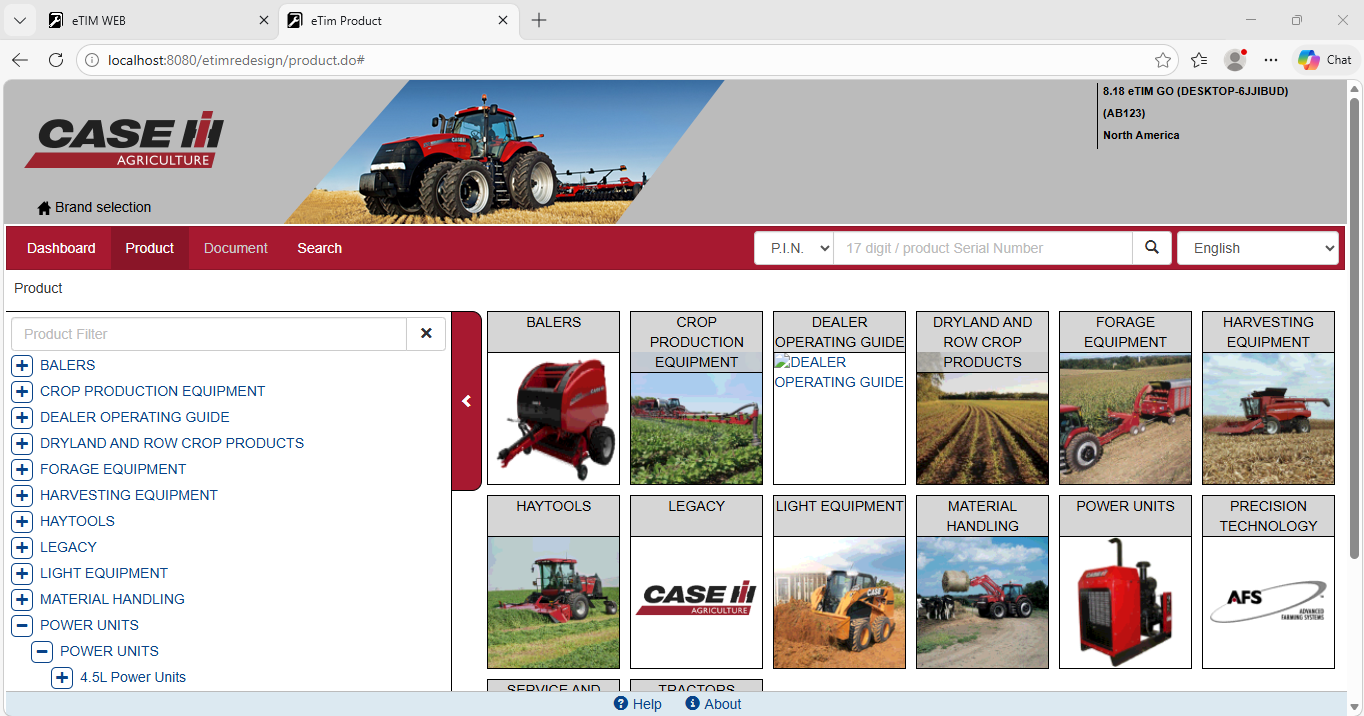The image size is (1364, 716).
Task: View site information icon in address bar
Action: (92, 60)
